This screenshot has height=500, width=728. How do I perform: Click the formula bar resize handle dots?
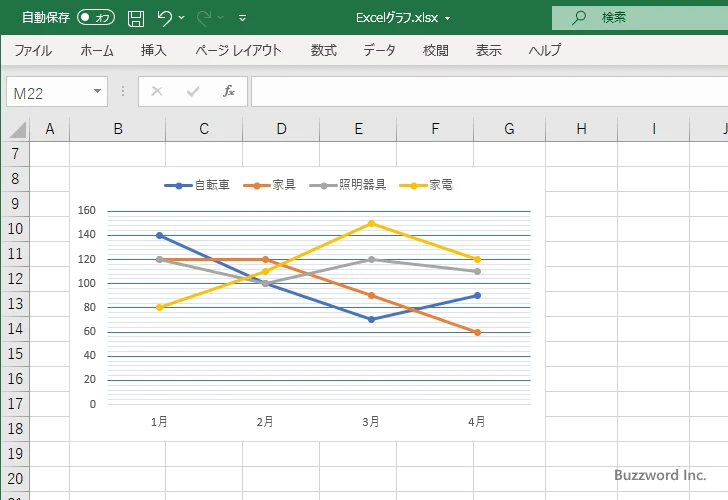point(123,91)
